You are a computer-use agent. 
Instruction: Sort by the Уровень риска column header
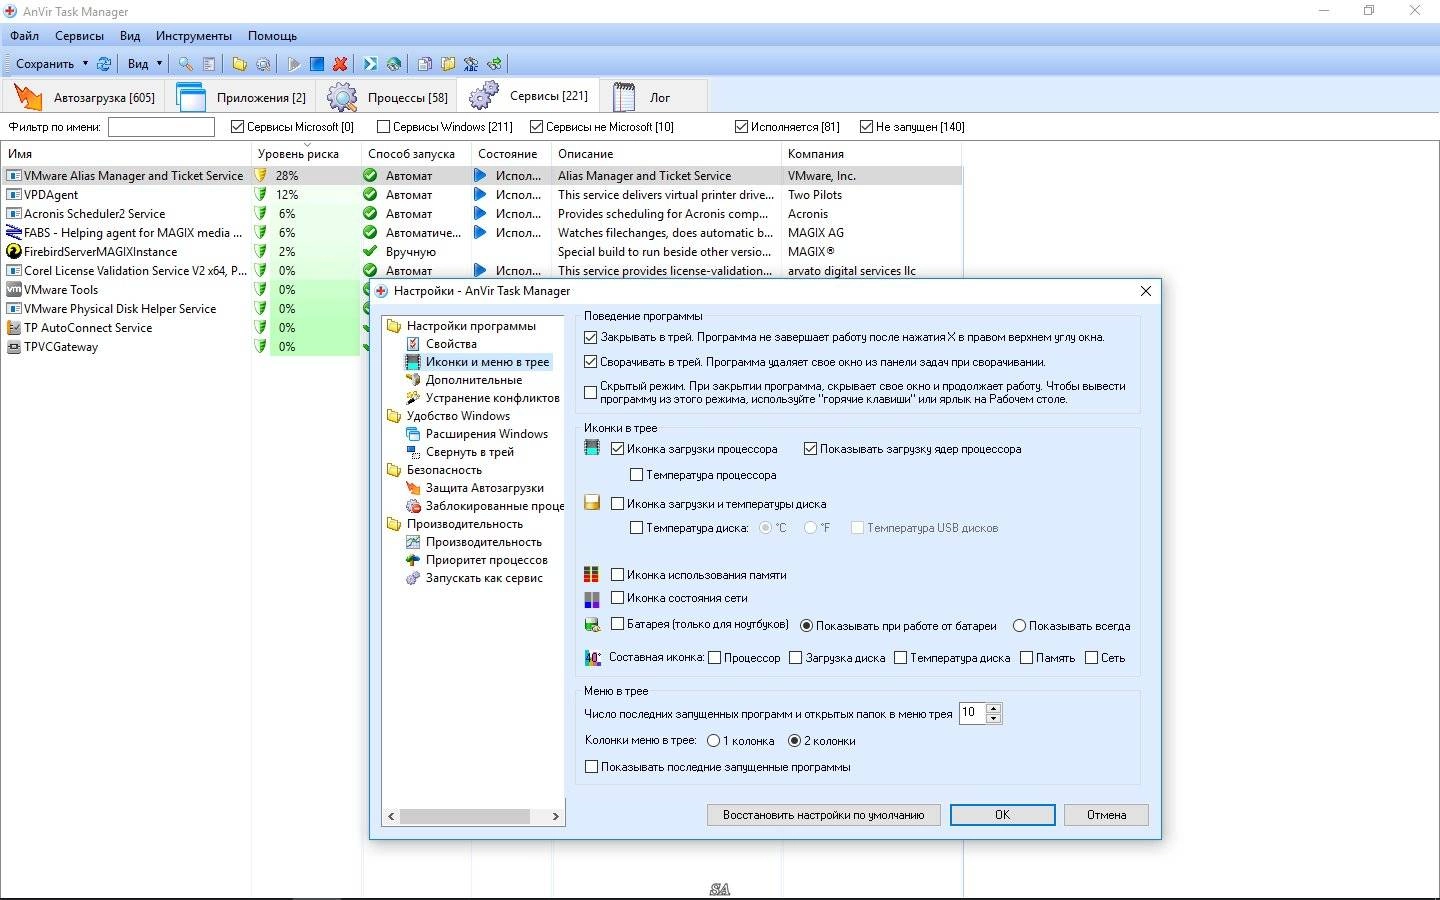(305, 153)
